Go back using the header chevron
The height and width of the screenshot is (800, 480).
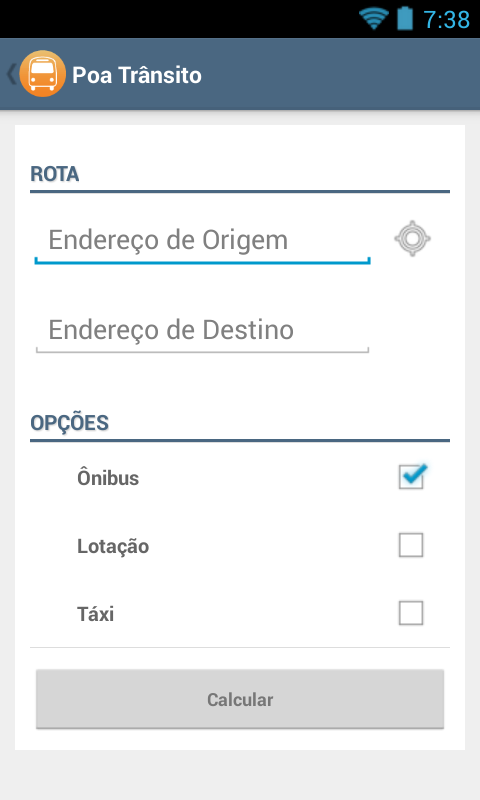(11, 74)
